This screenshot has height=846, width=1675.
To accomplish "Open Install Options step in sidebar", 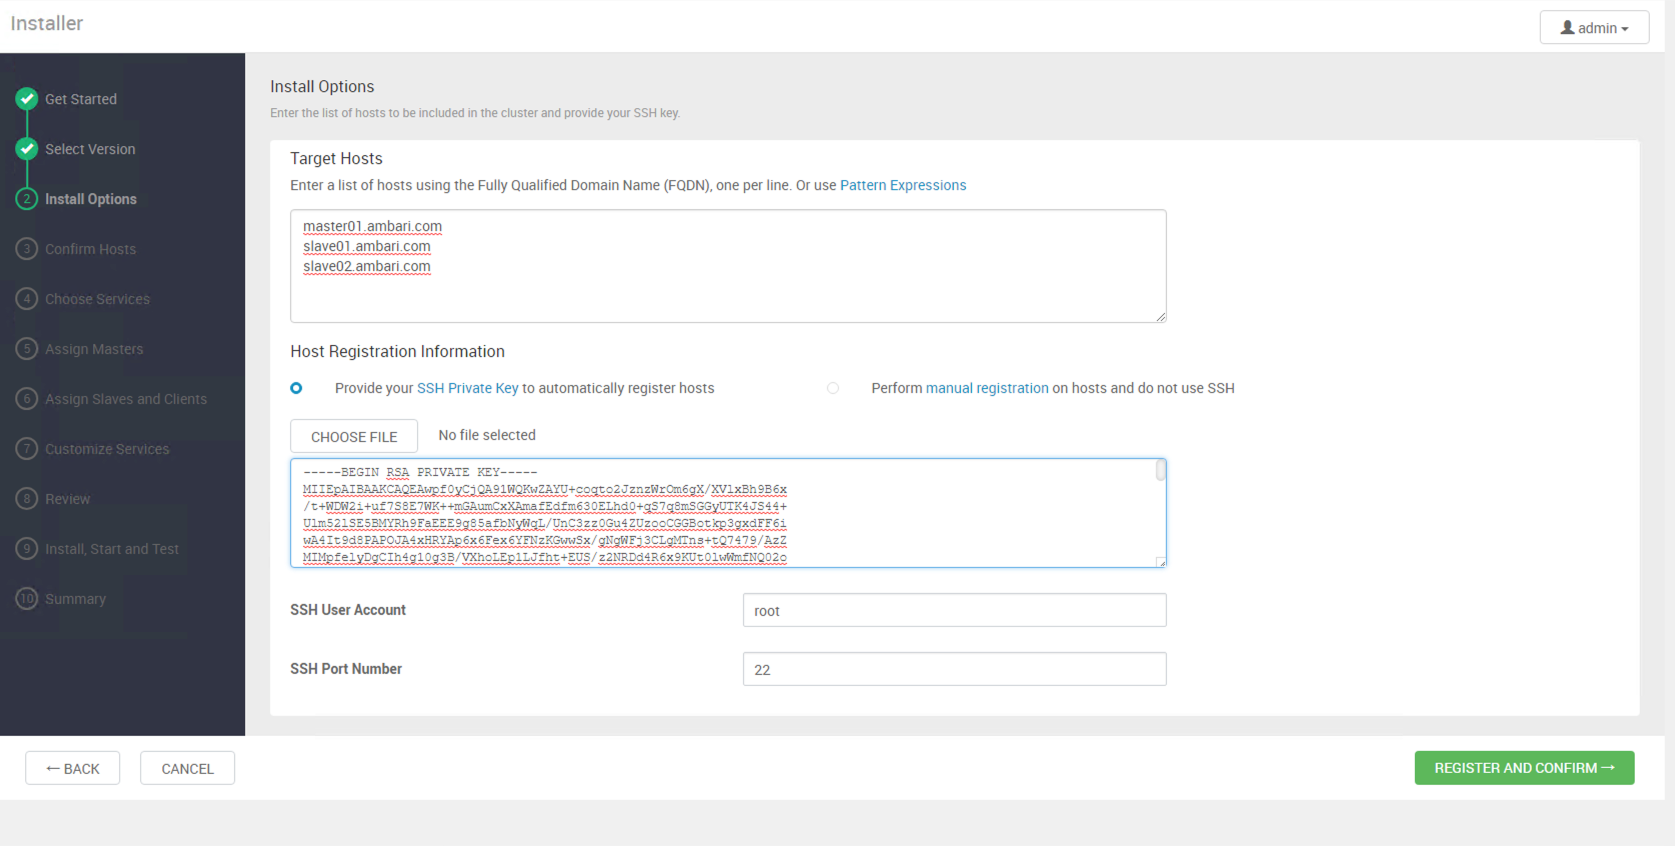I will pos(91,199).
